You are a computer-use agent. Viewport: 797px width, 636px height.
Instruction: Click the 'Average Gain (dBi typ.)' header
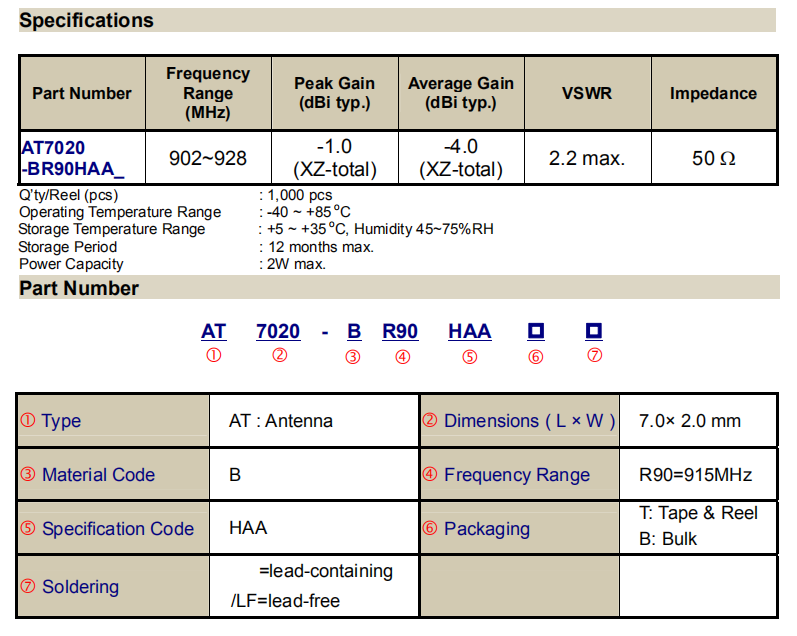pyautogui.click(x=461, y=93)
